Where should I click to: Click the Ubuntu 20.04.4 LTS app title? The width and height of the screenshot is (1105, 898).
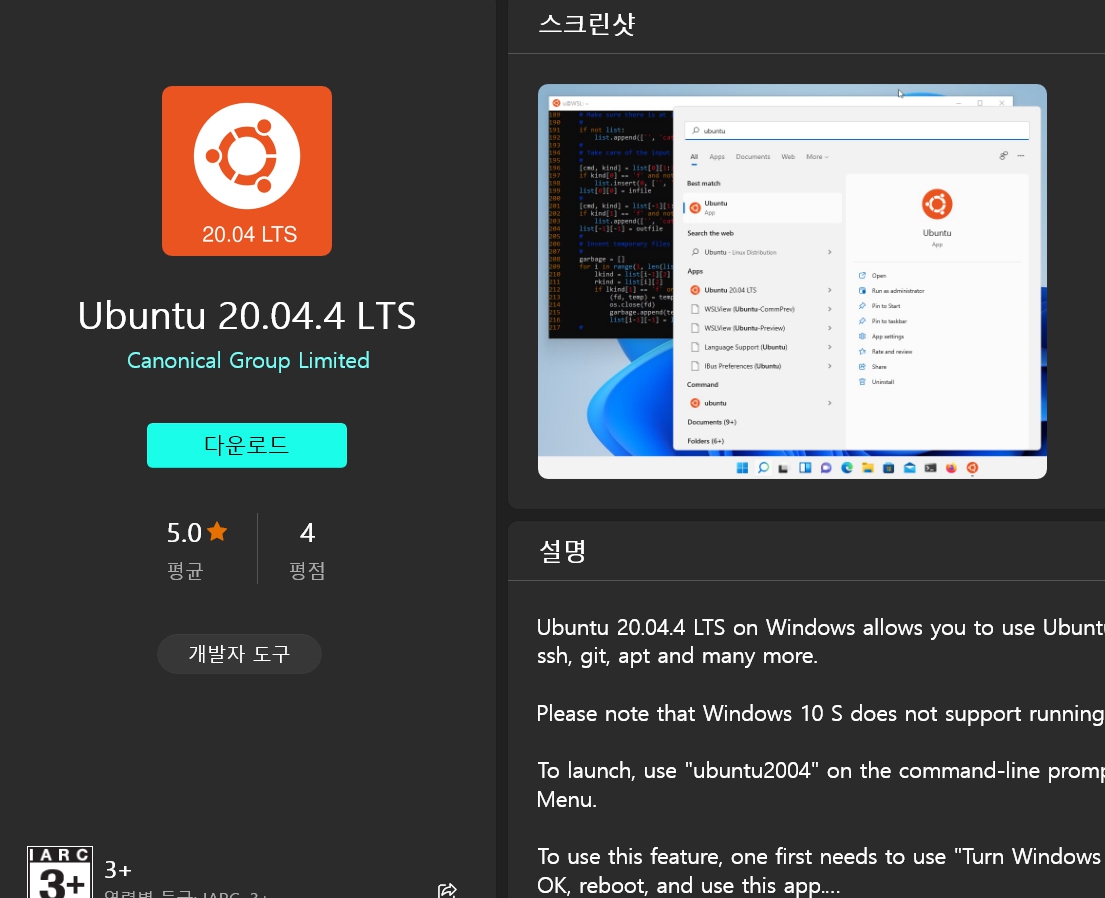(x=247, y=315)
